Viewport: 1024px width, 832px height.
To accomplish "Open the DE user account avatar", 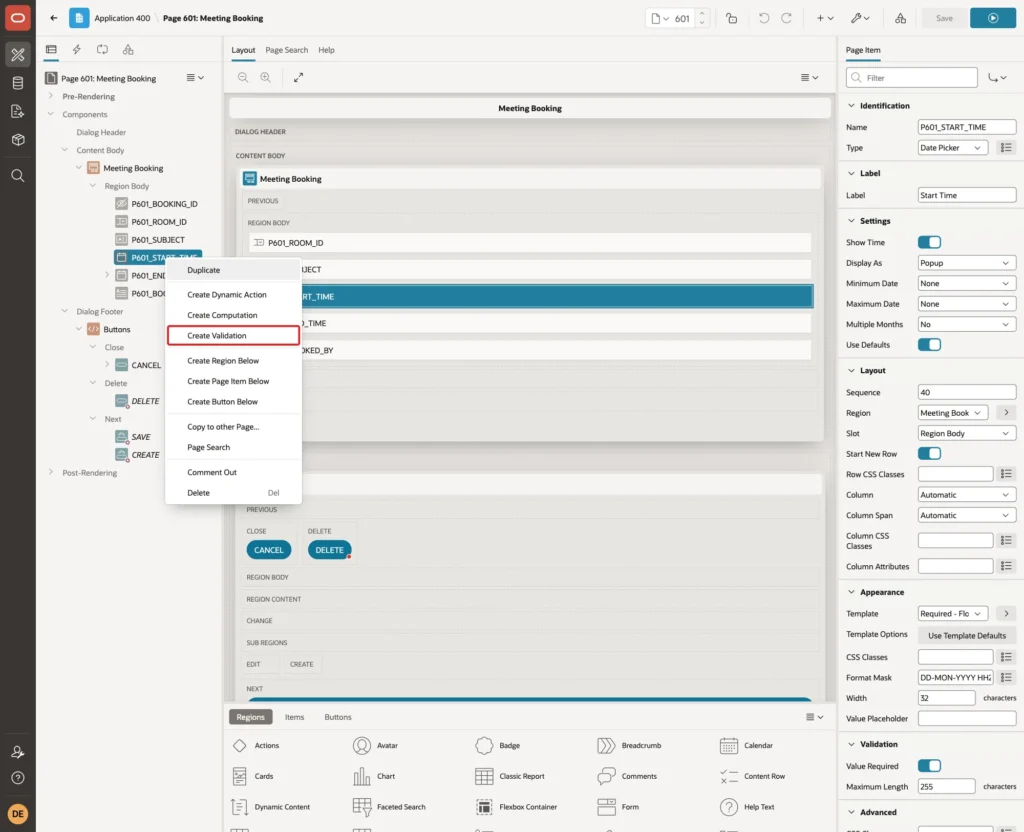I will (x=18, y=814).
